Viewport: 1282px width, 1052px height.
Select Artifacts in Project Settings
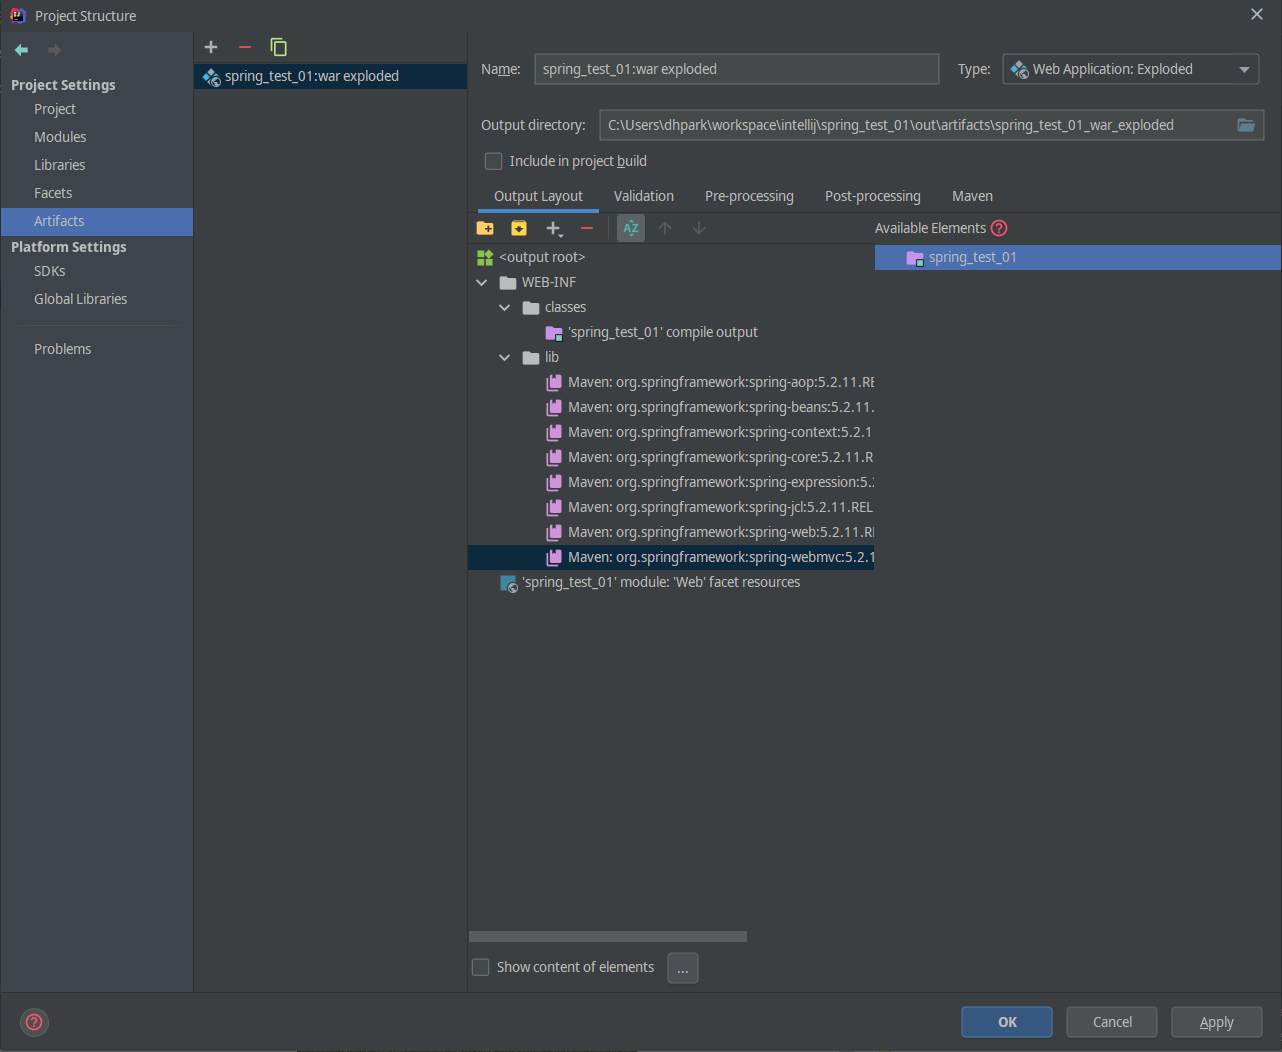click(97, 221)
